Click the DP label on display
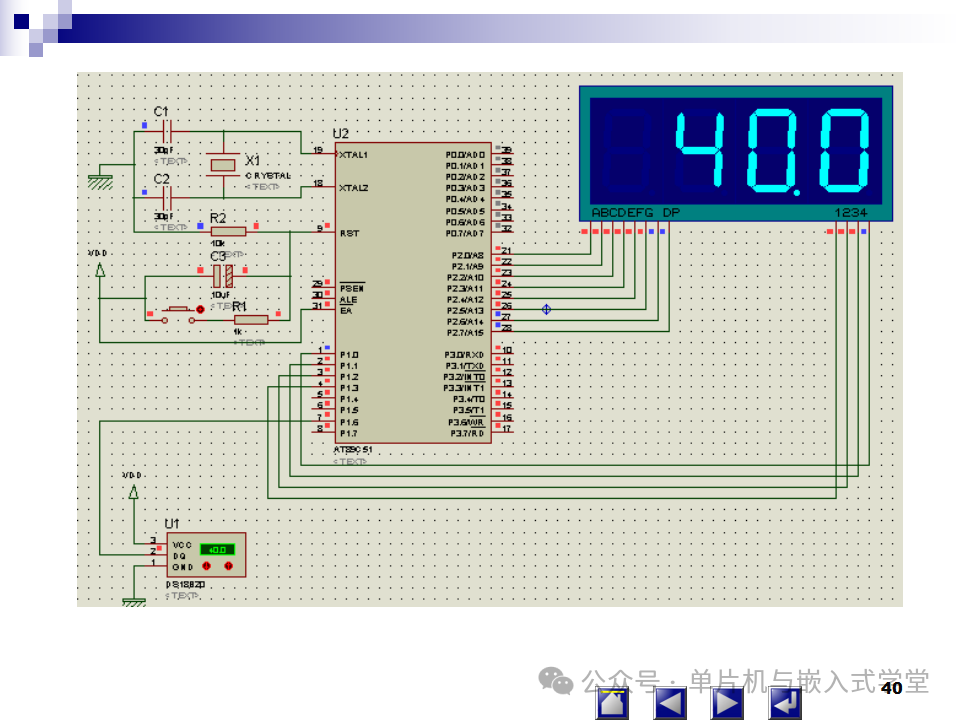 coord(671,213)
